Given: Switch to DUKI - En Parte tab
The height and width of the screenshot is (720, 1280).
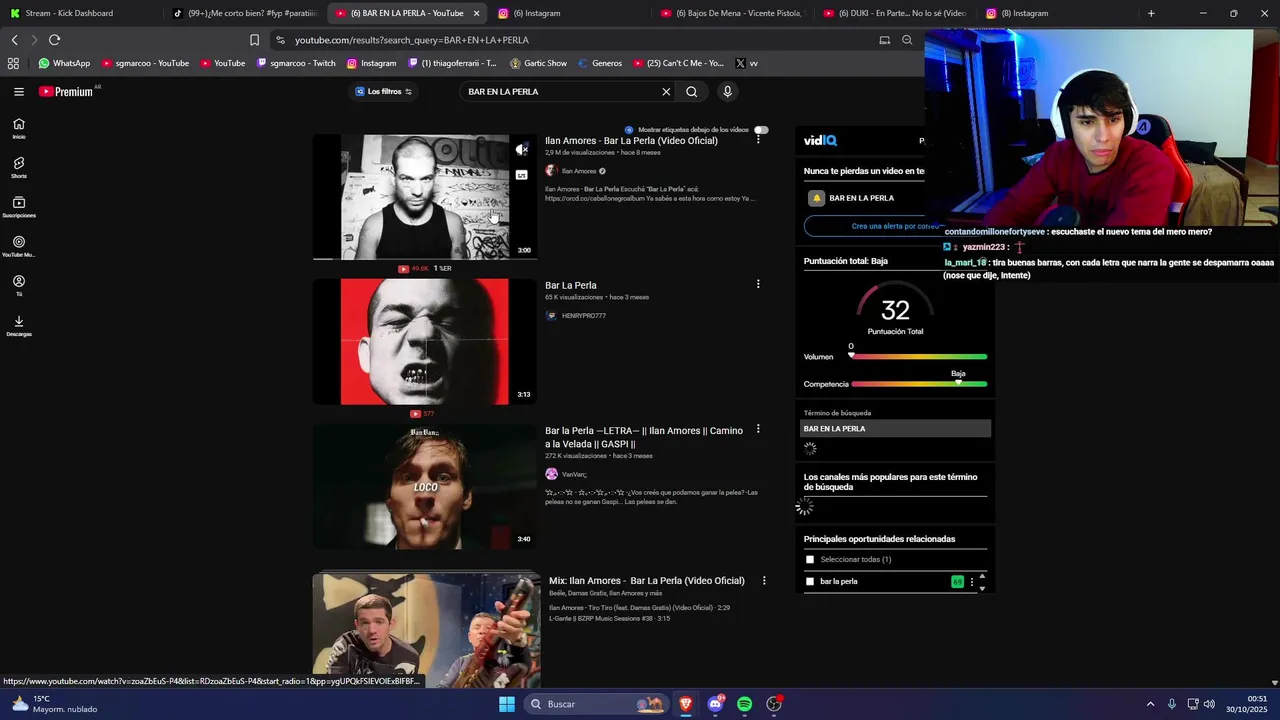Looking at the screenshot, I should (x=896, y=13).
